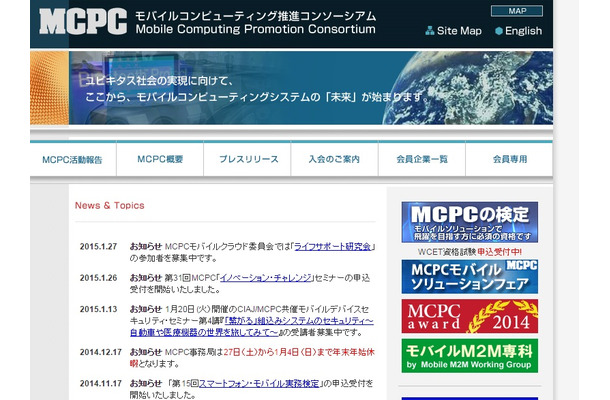This screenshot has width=610, height=400.
Task: Open the プレスリリース menu tab
Action: 247,159
